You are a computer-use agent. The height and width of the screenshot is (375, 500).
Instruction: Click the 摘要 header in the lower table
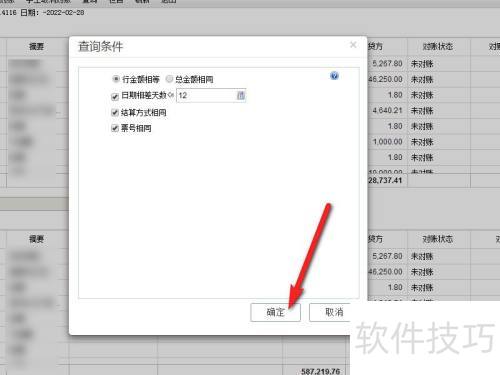pos(37,239)
